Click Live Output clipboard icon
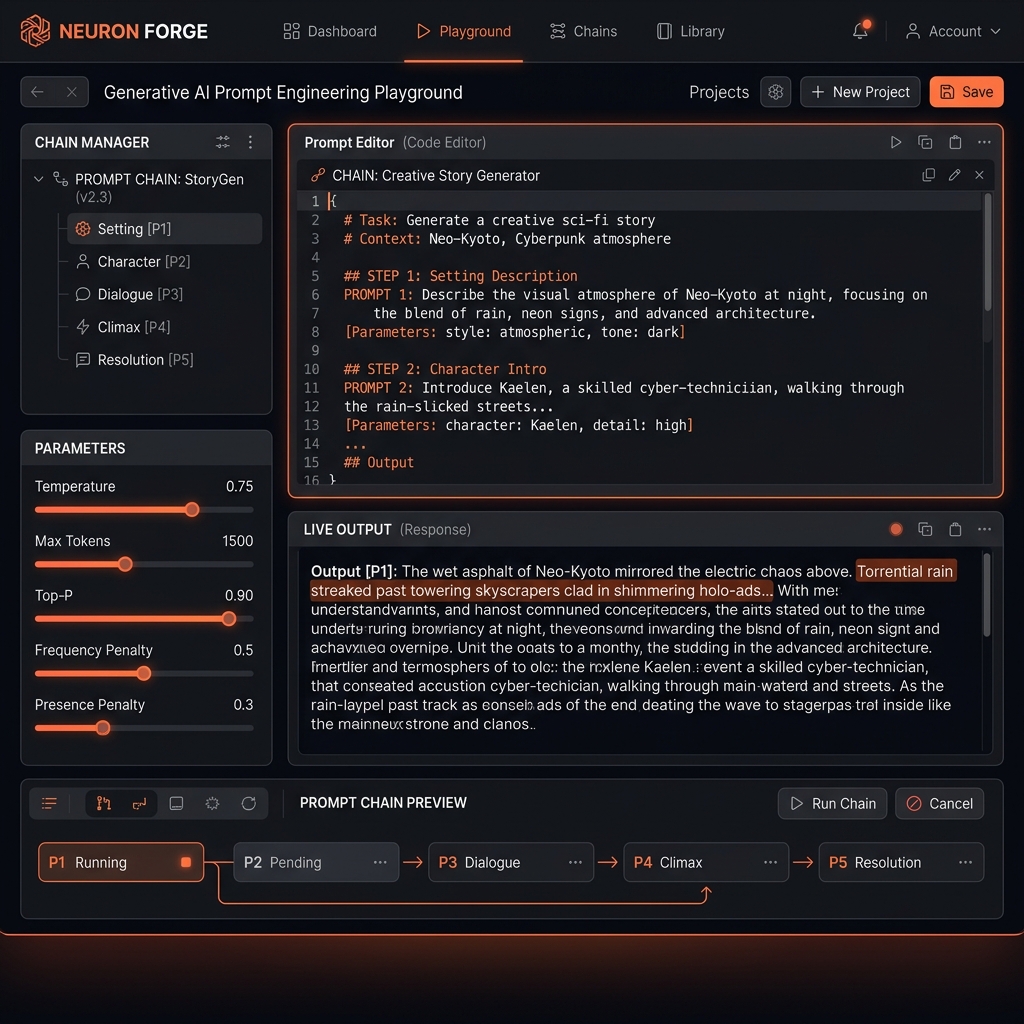Screen dimensions: 1024x1024 click(955, 529)
